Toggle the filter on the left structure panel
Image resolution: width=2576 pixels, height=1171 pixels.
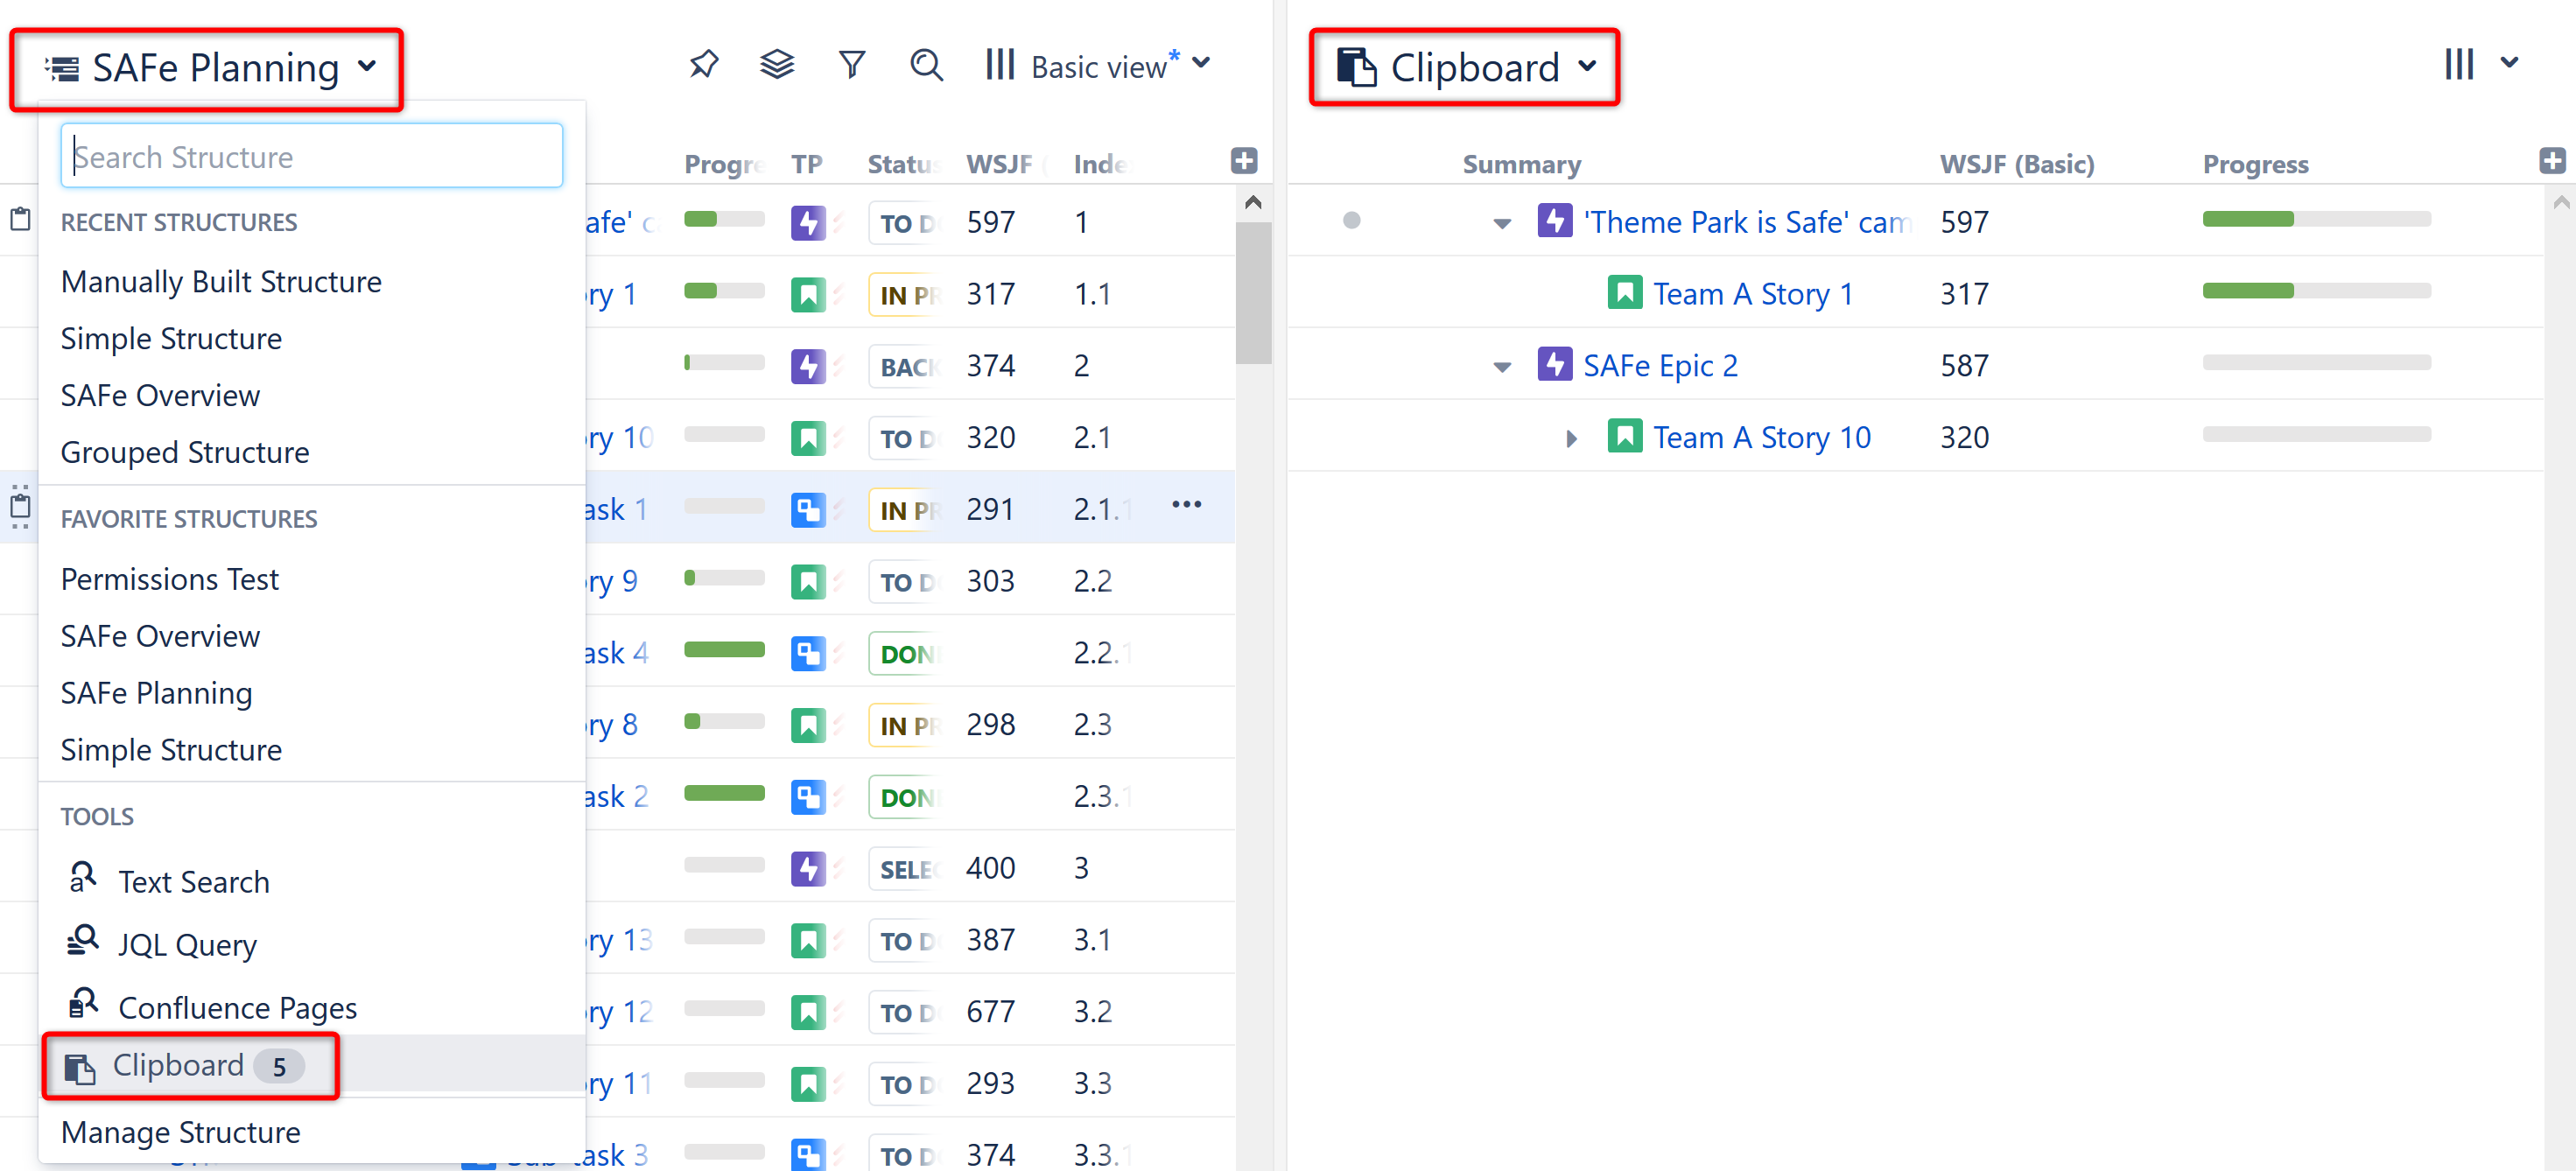852,63
